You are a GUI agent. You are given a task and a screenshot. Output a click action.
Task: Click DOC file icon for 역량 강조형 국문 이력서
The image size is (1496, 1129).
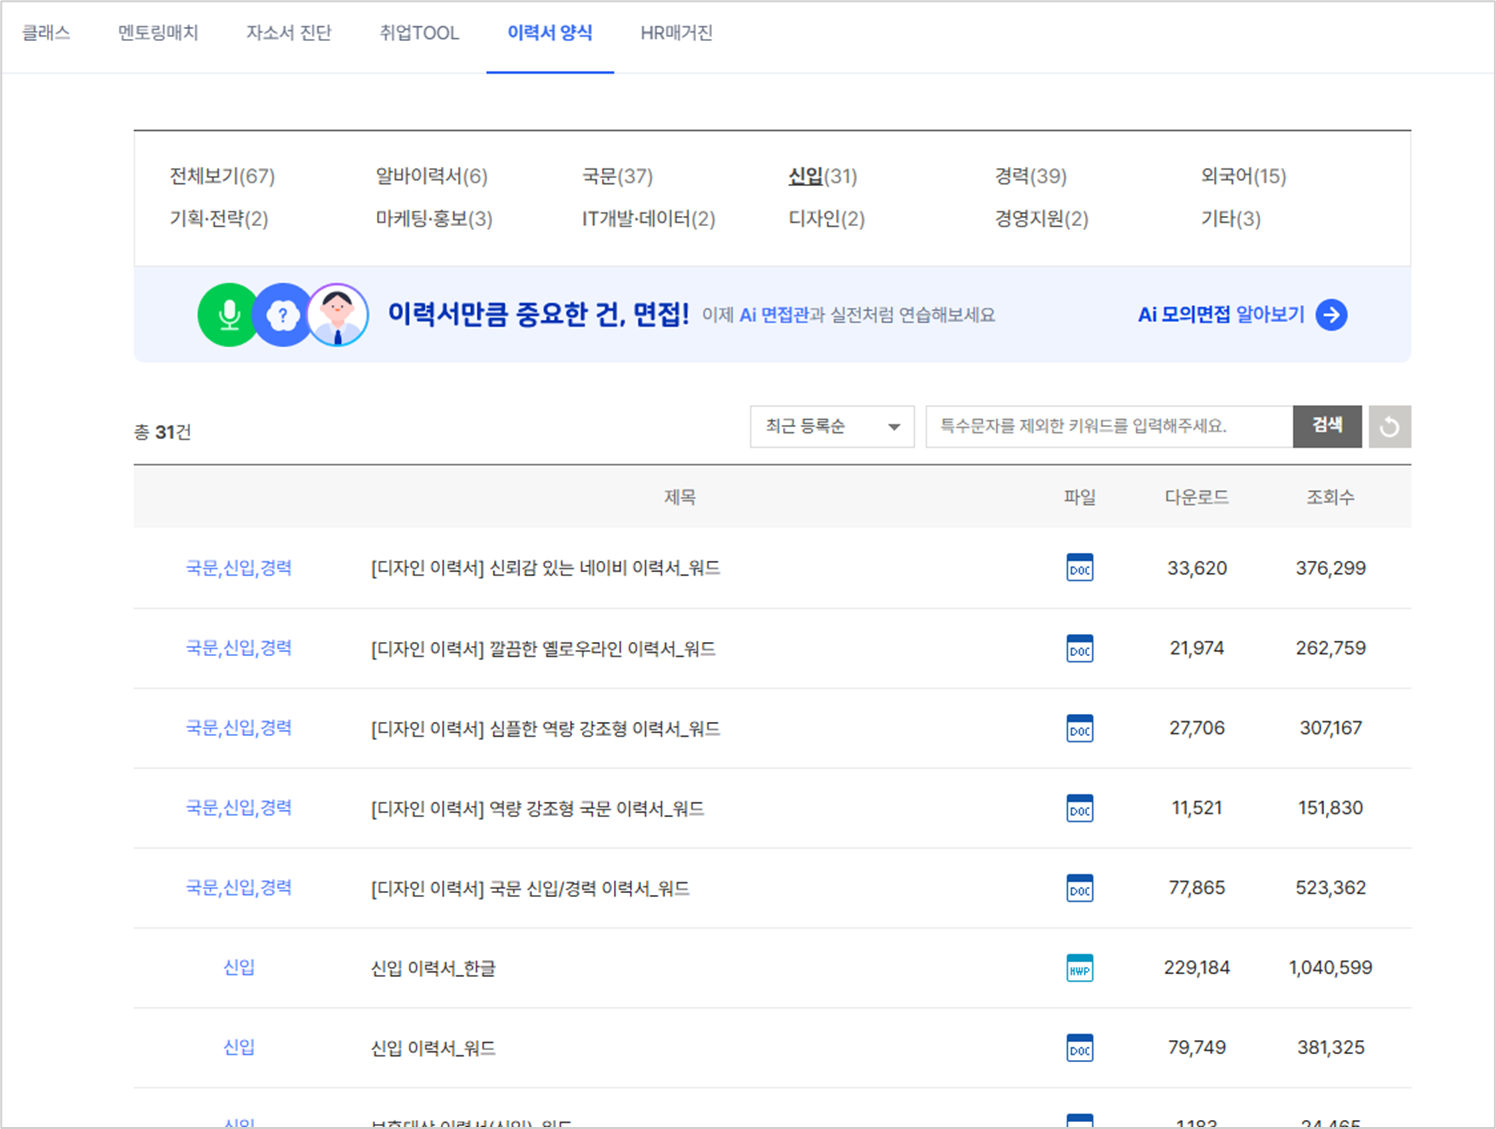1080,808
